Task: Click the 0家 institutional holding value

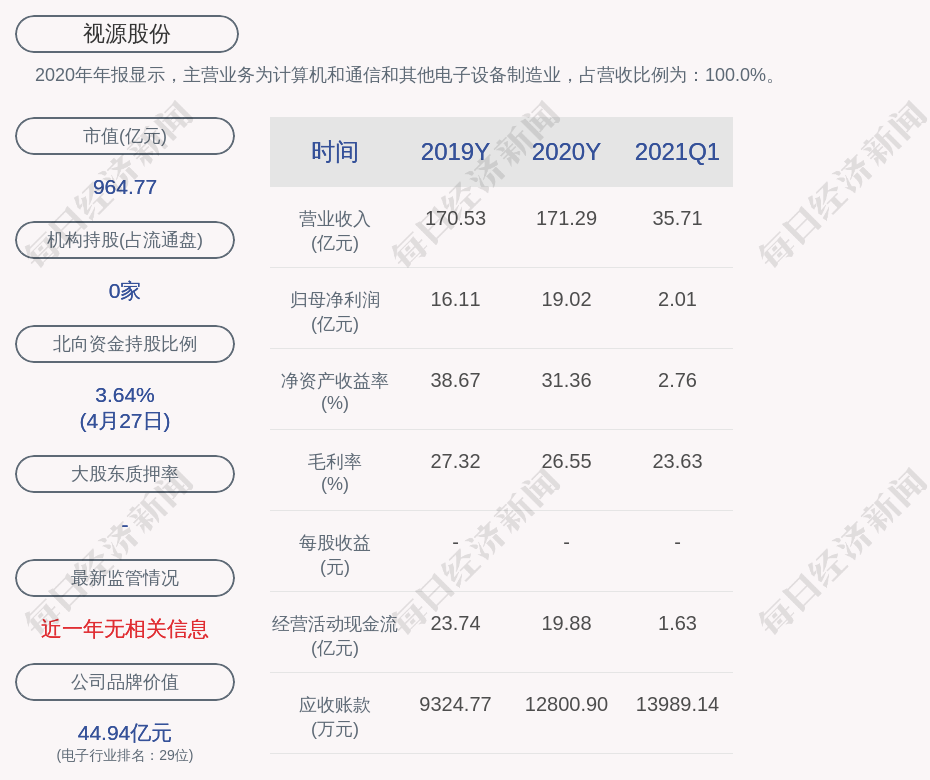Action: pos(125,291)
